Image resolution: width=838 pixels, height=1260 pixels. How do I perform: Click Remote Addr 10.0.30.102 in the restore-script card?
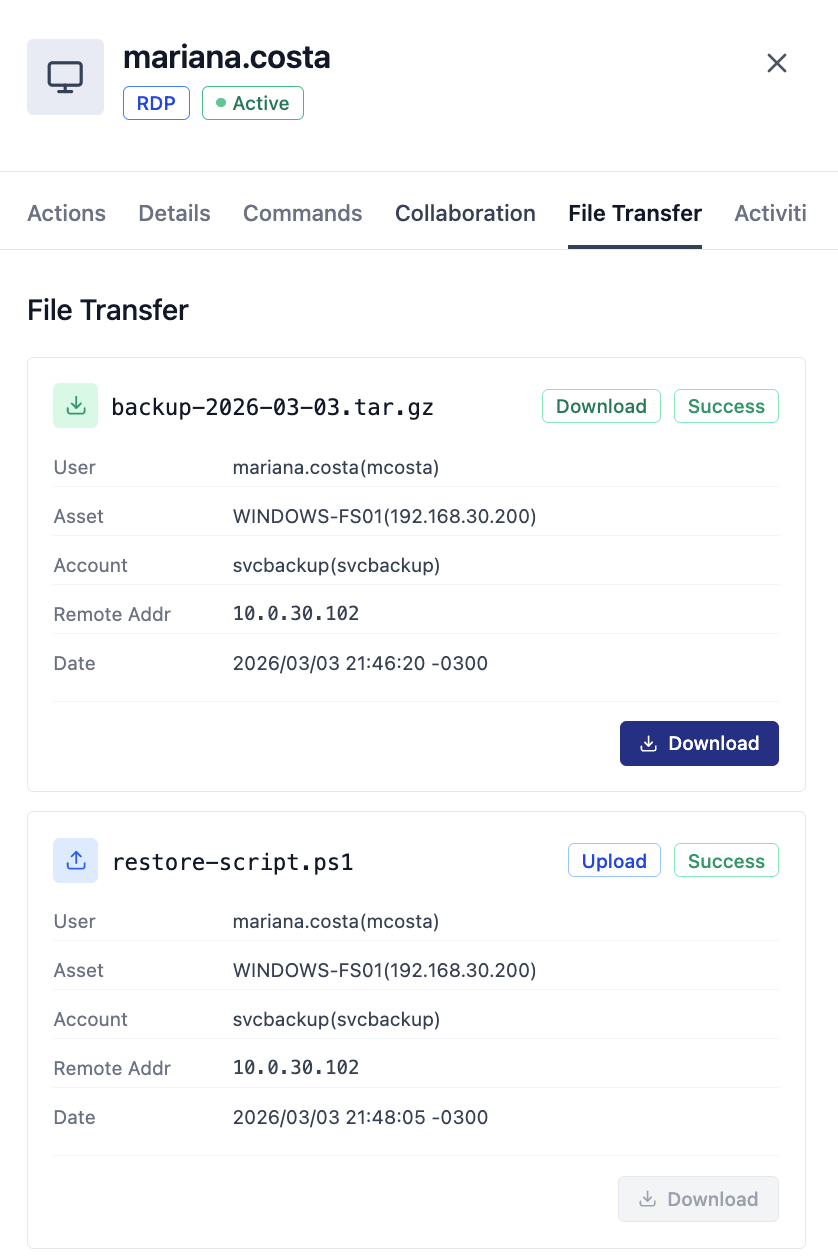[296, 1068]
